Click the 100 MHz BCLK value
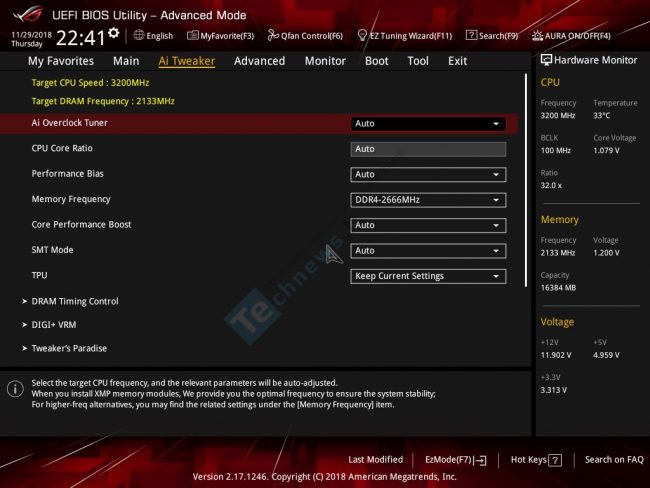 (555, 151)
